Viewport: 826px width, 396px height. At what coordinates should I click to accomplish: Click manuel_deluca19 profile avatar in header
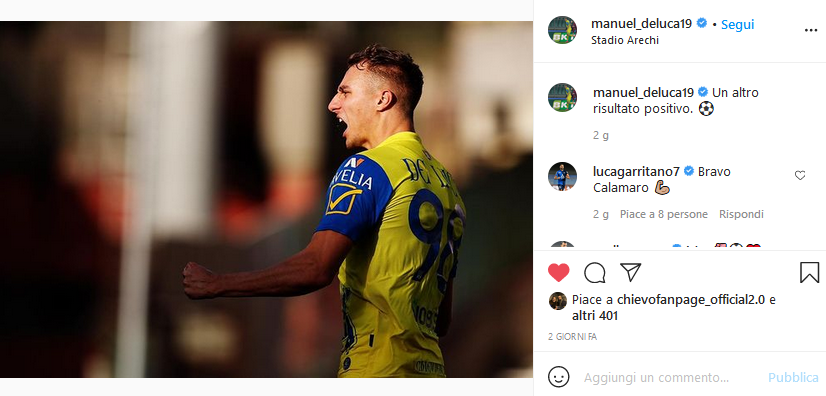[x=562, y=30]
